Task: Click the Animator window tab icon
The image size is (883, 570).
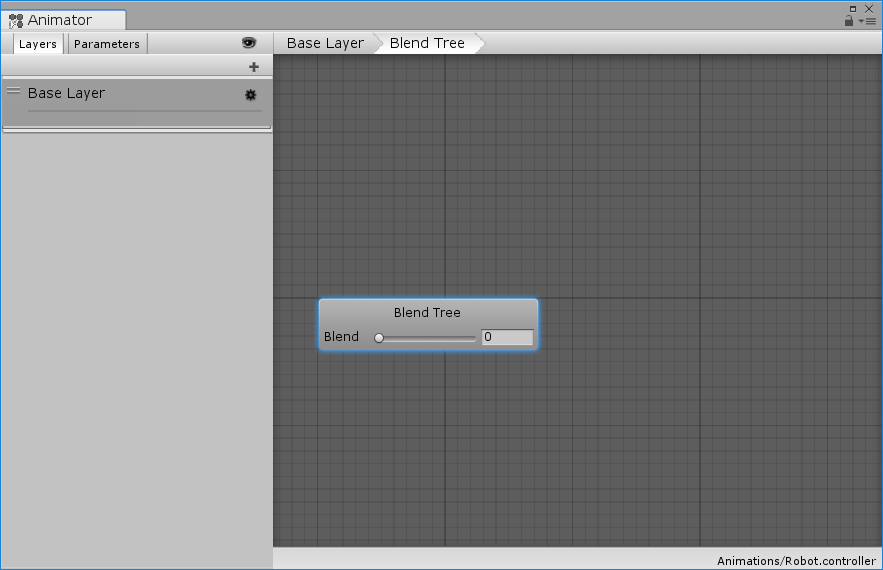Action: click(16, 20)
